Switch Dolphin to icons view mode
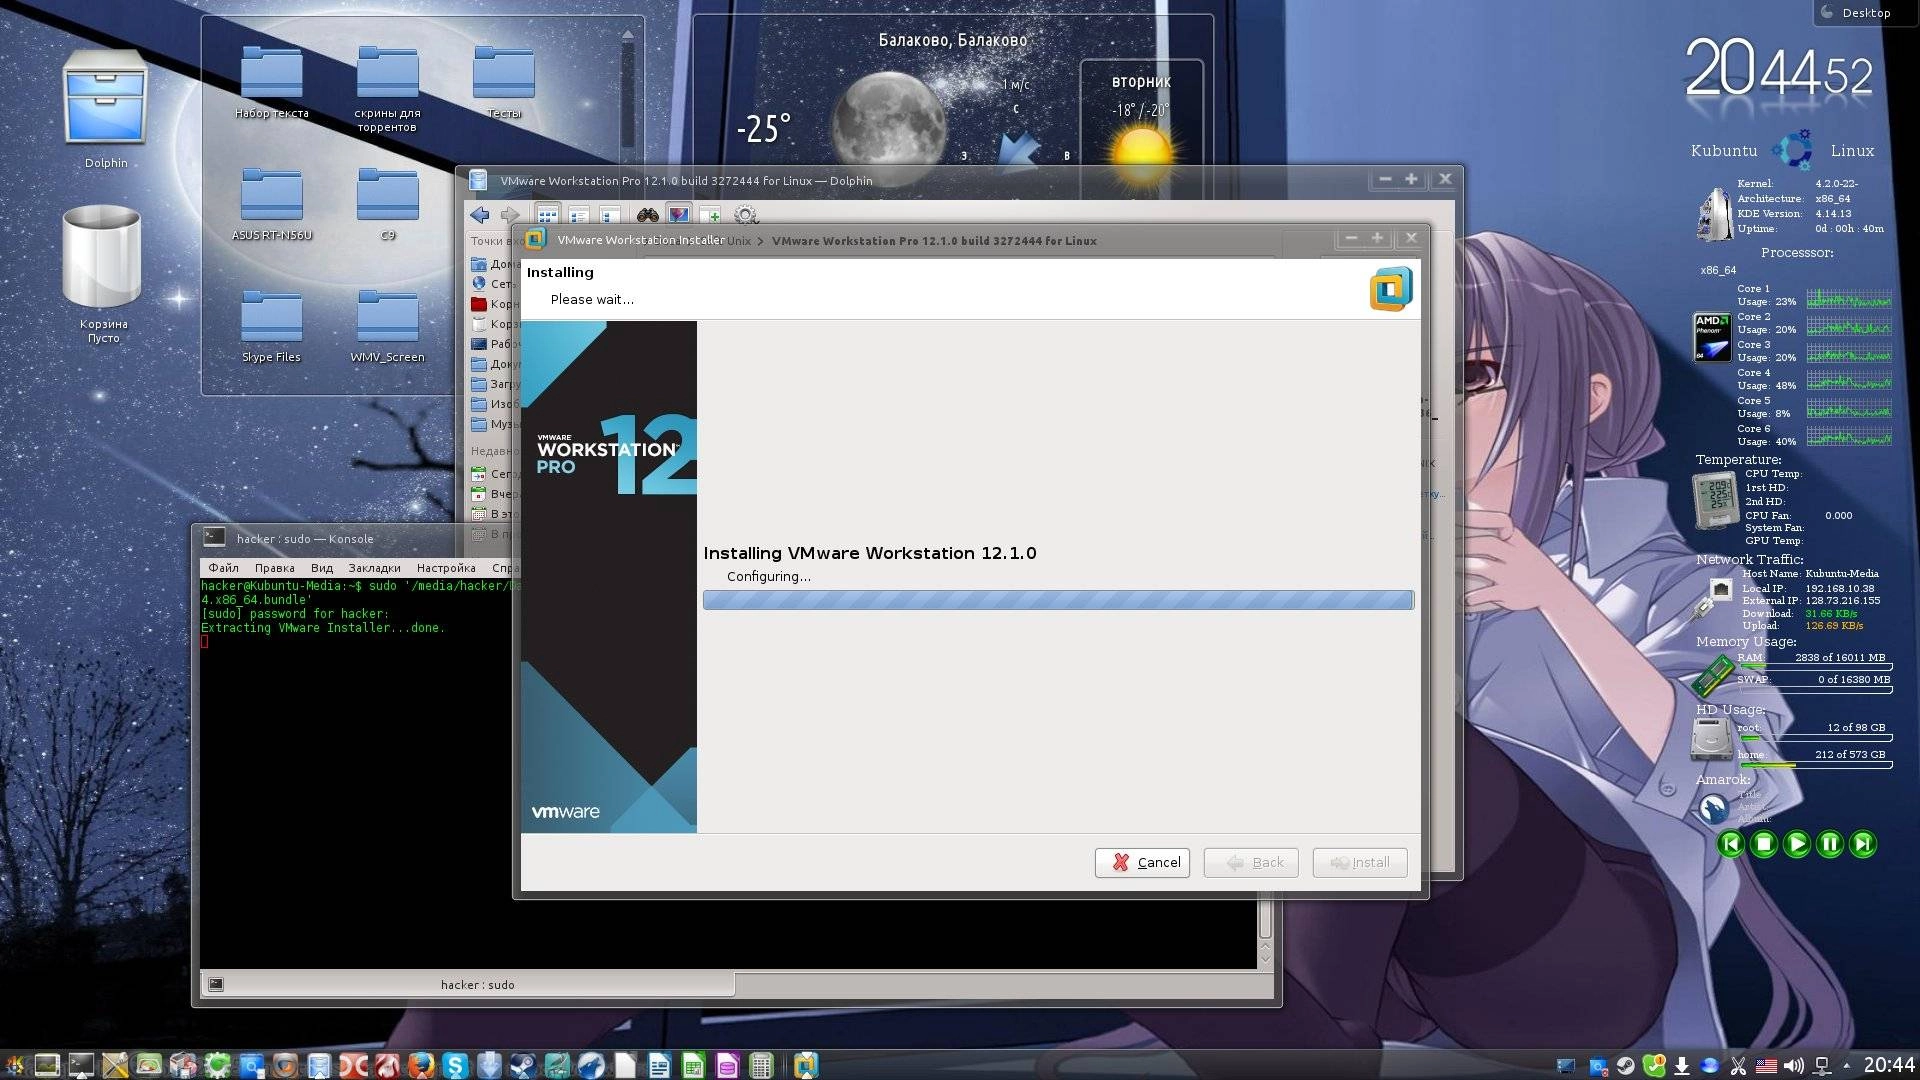The height and width of the screenshot is (1080, 1920). coord(547,215)
